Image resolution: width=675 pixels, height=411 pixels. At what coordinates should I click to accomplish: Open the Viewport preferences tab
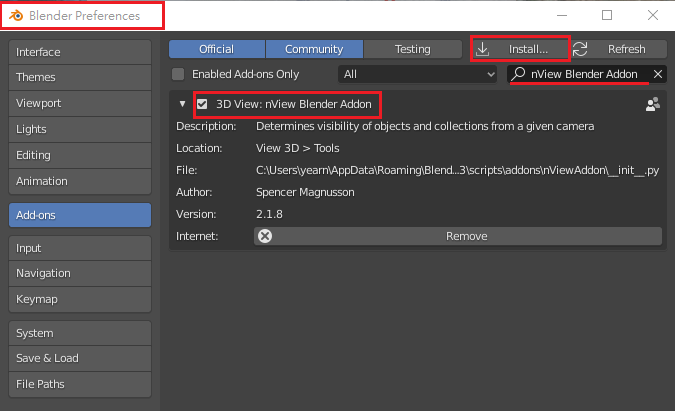tap(80, 103)
